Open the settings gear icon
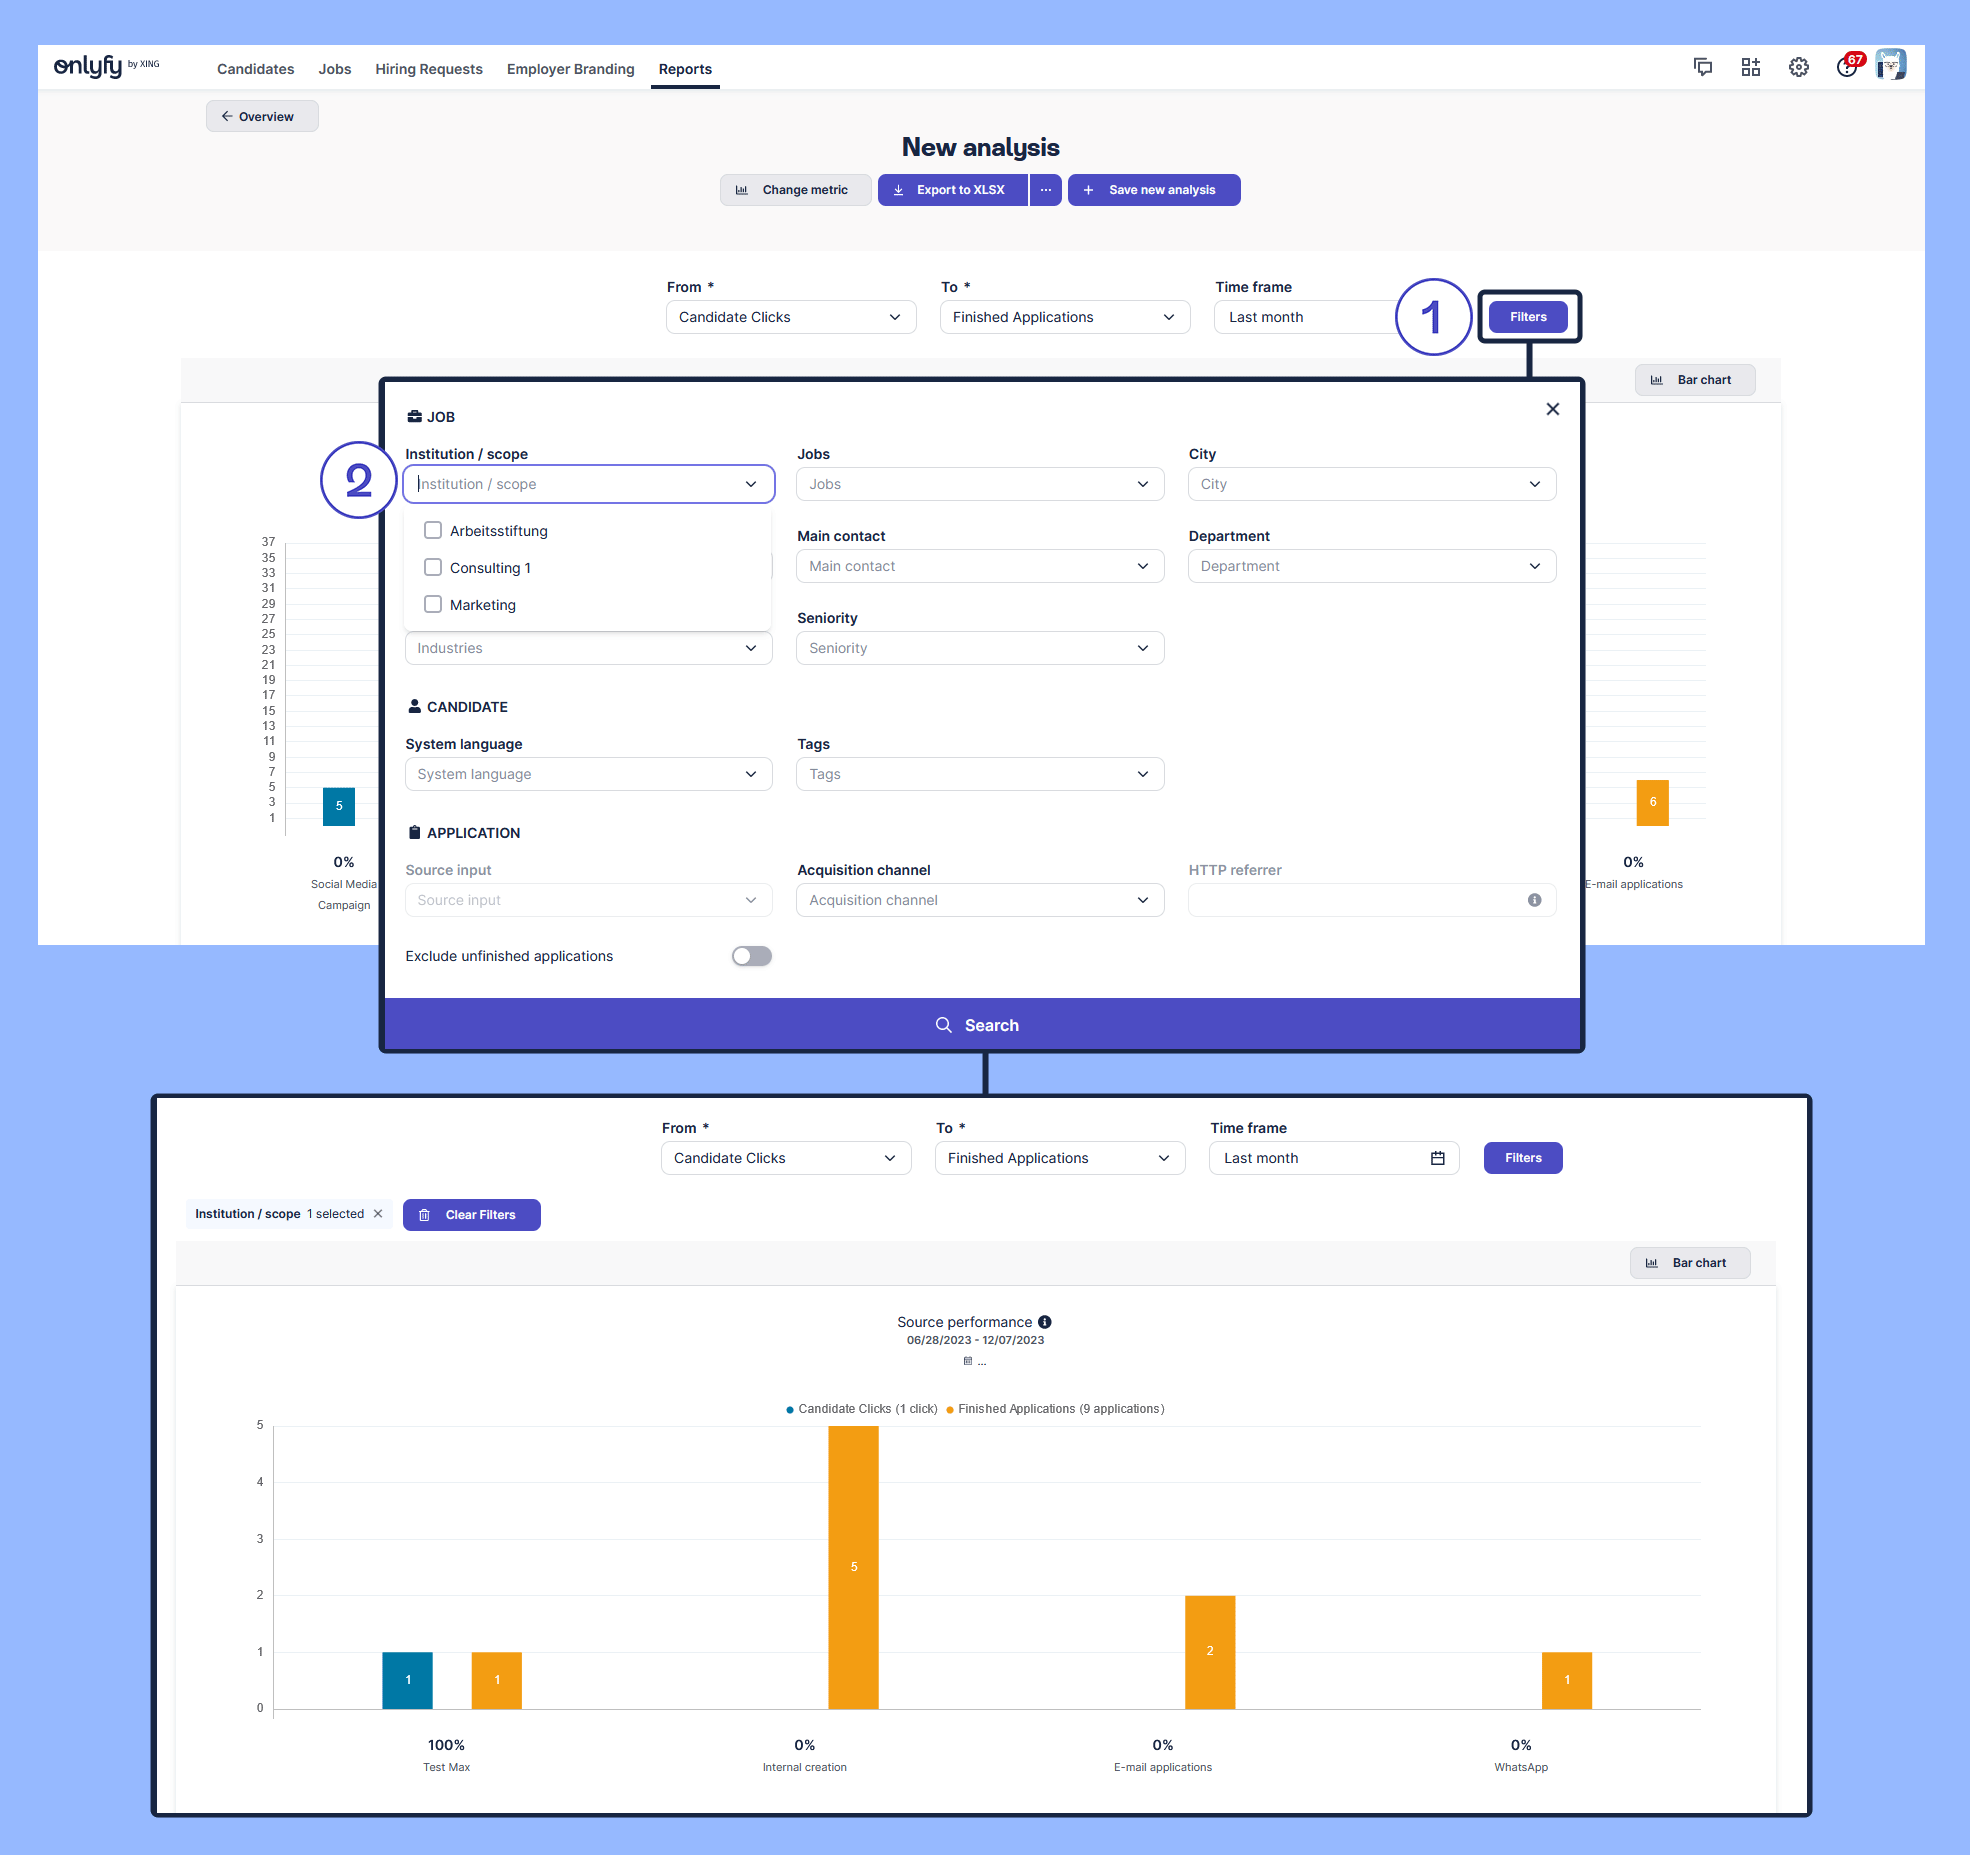 point(1798,67)
